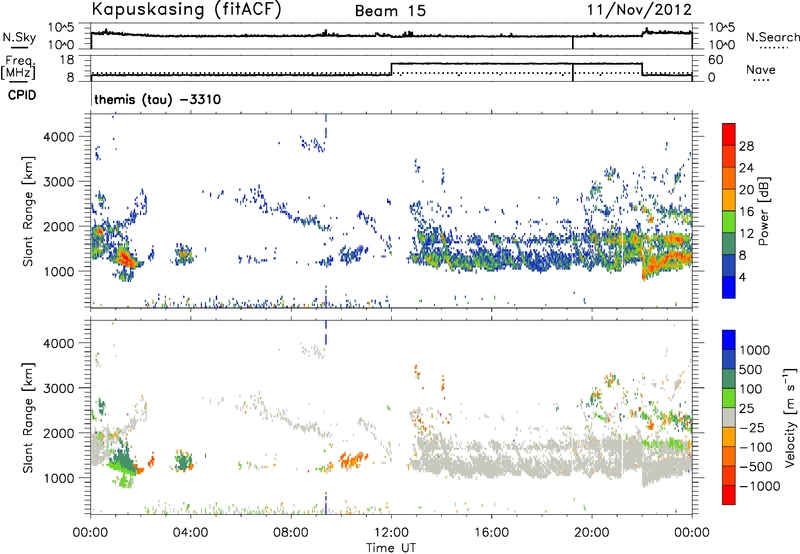Click the 'Power [dB]' colorbar label

point(763,211)
